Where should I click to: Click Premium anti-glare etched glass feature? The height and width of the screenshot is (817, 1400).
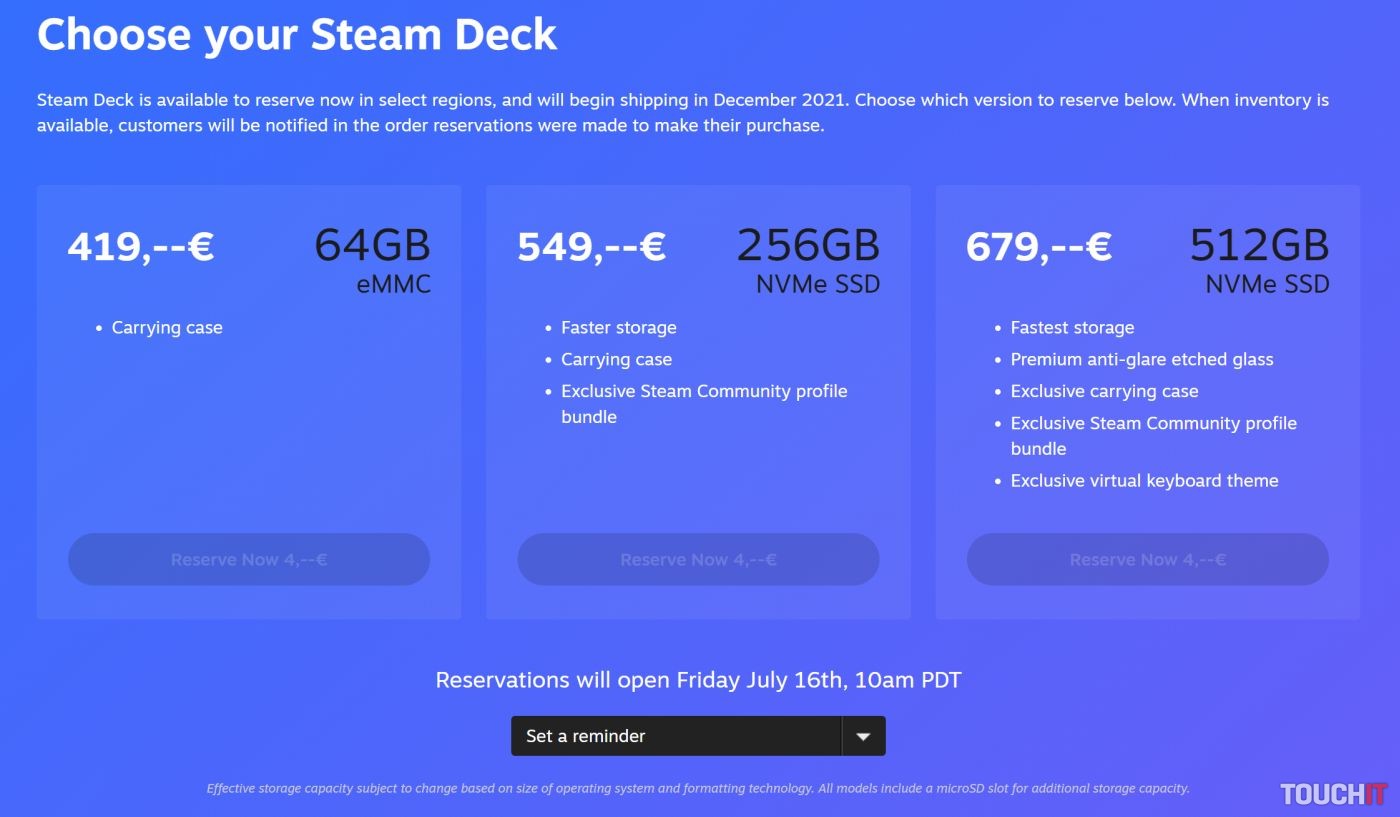point(1141,360)
